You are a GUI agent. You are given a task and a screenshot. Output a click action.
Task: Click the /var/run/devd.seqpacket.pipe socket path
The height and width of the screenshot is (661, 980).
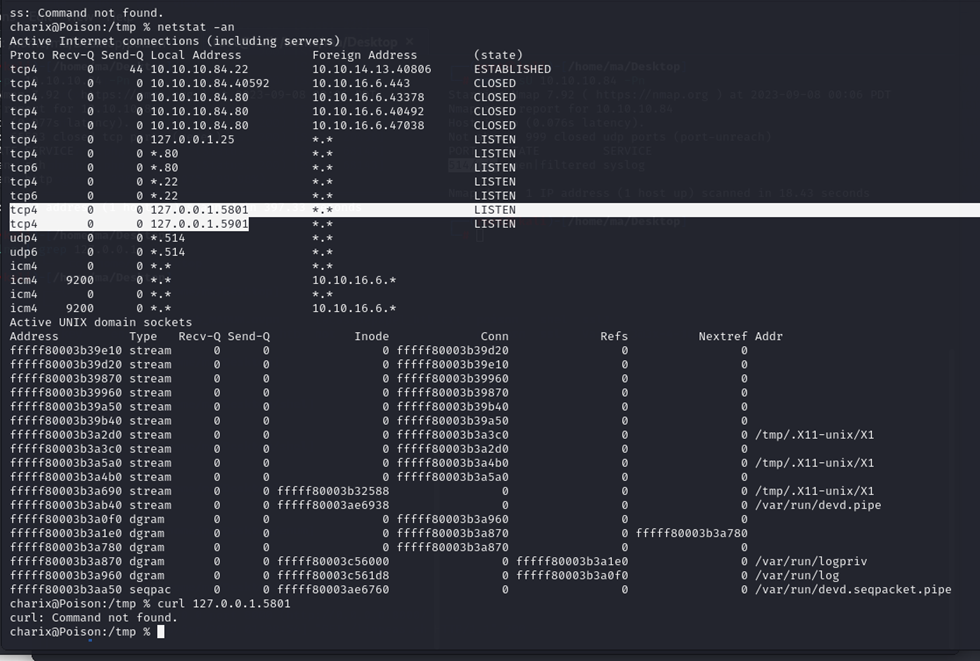[854, 590]
